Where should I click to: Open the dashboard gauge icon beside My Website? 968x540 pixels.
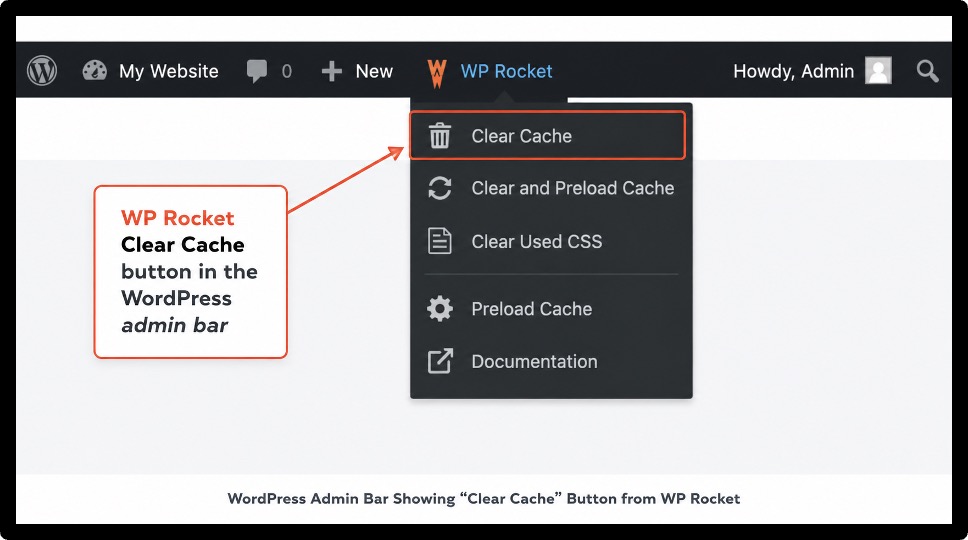coord(94,71)
